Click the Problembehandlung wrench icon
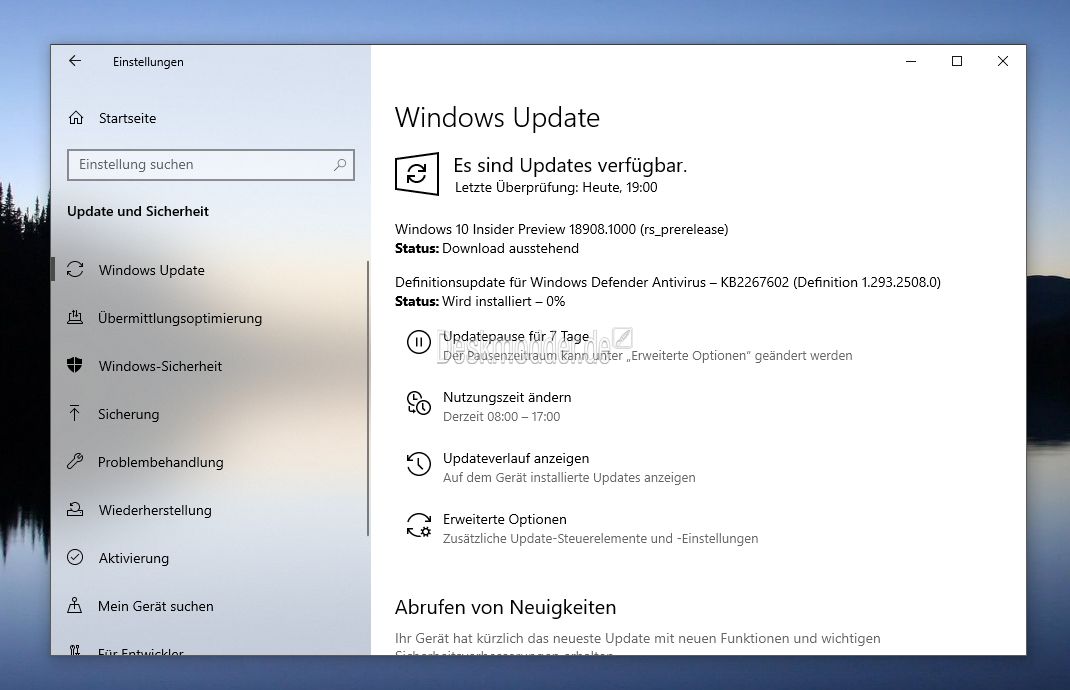 point(75,461)
